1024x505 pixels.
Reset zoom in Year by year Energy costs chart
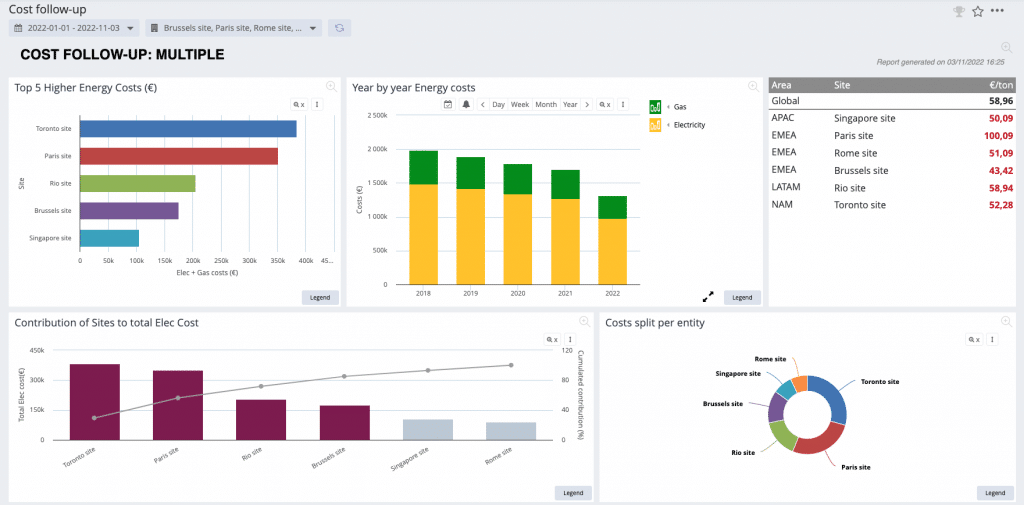pyautogui.click(x=605, y=105)
